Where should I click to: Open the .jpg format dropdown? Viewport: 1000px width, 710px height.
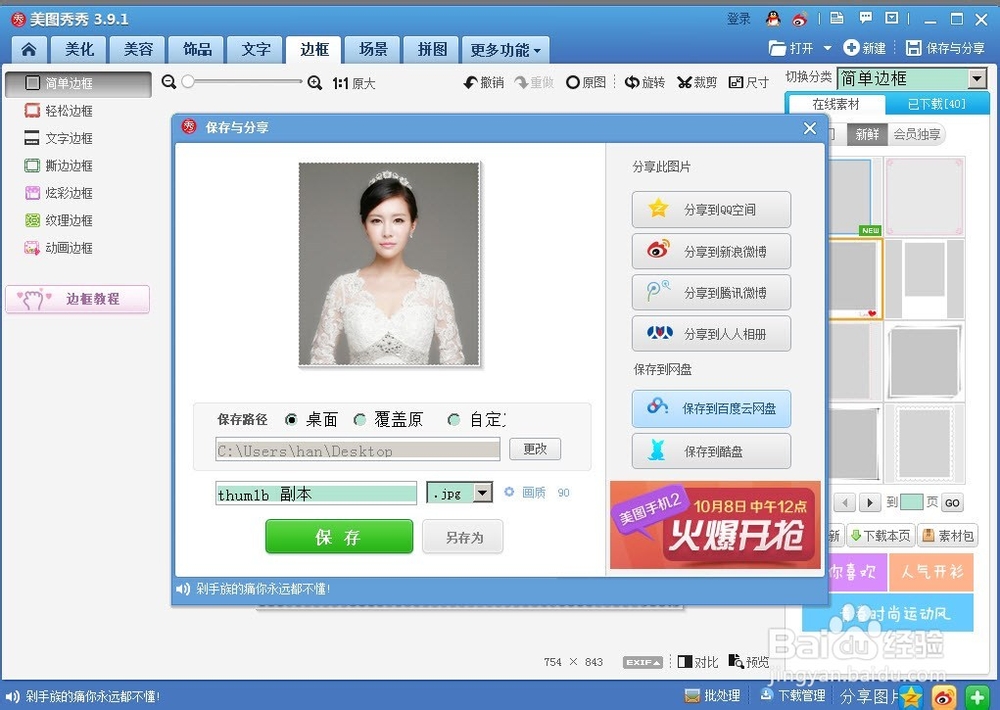pyautogui.click(x=459, y=493)
